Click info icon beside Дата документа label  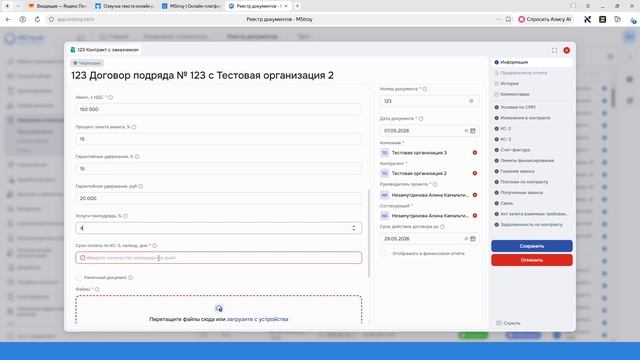coord(421,119)
